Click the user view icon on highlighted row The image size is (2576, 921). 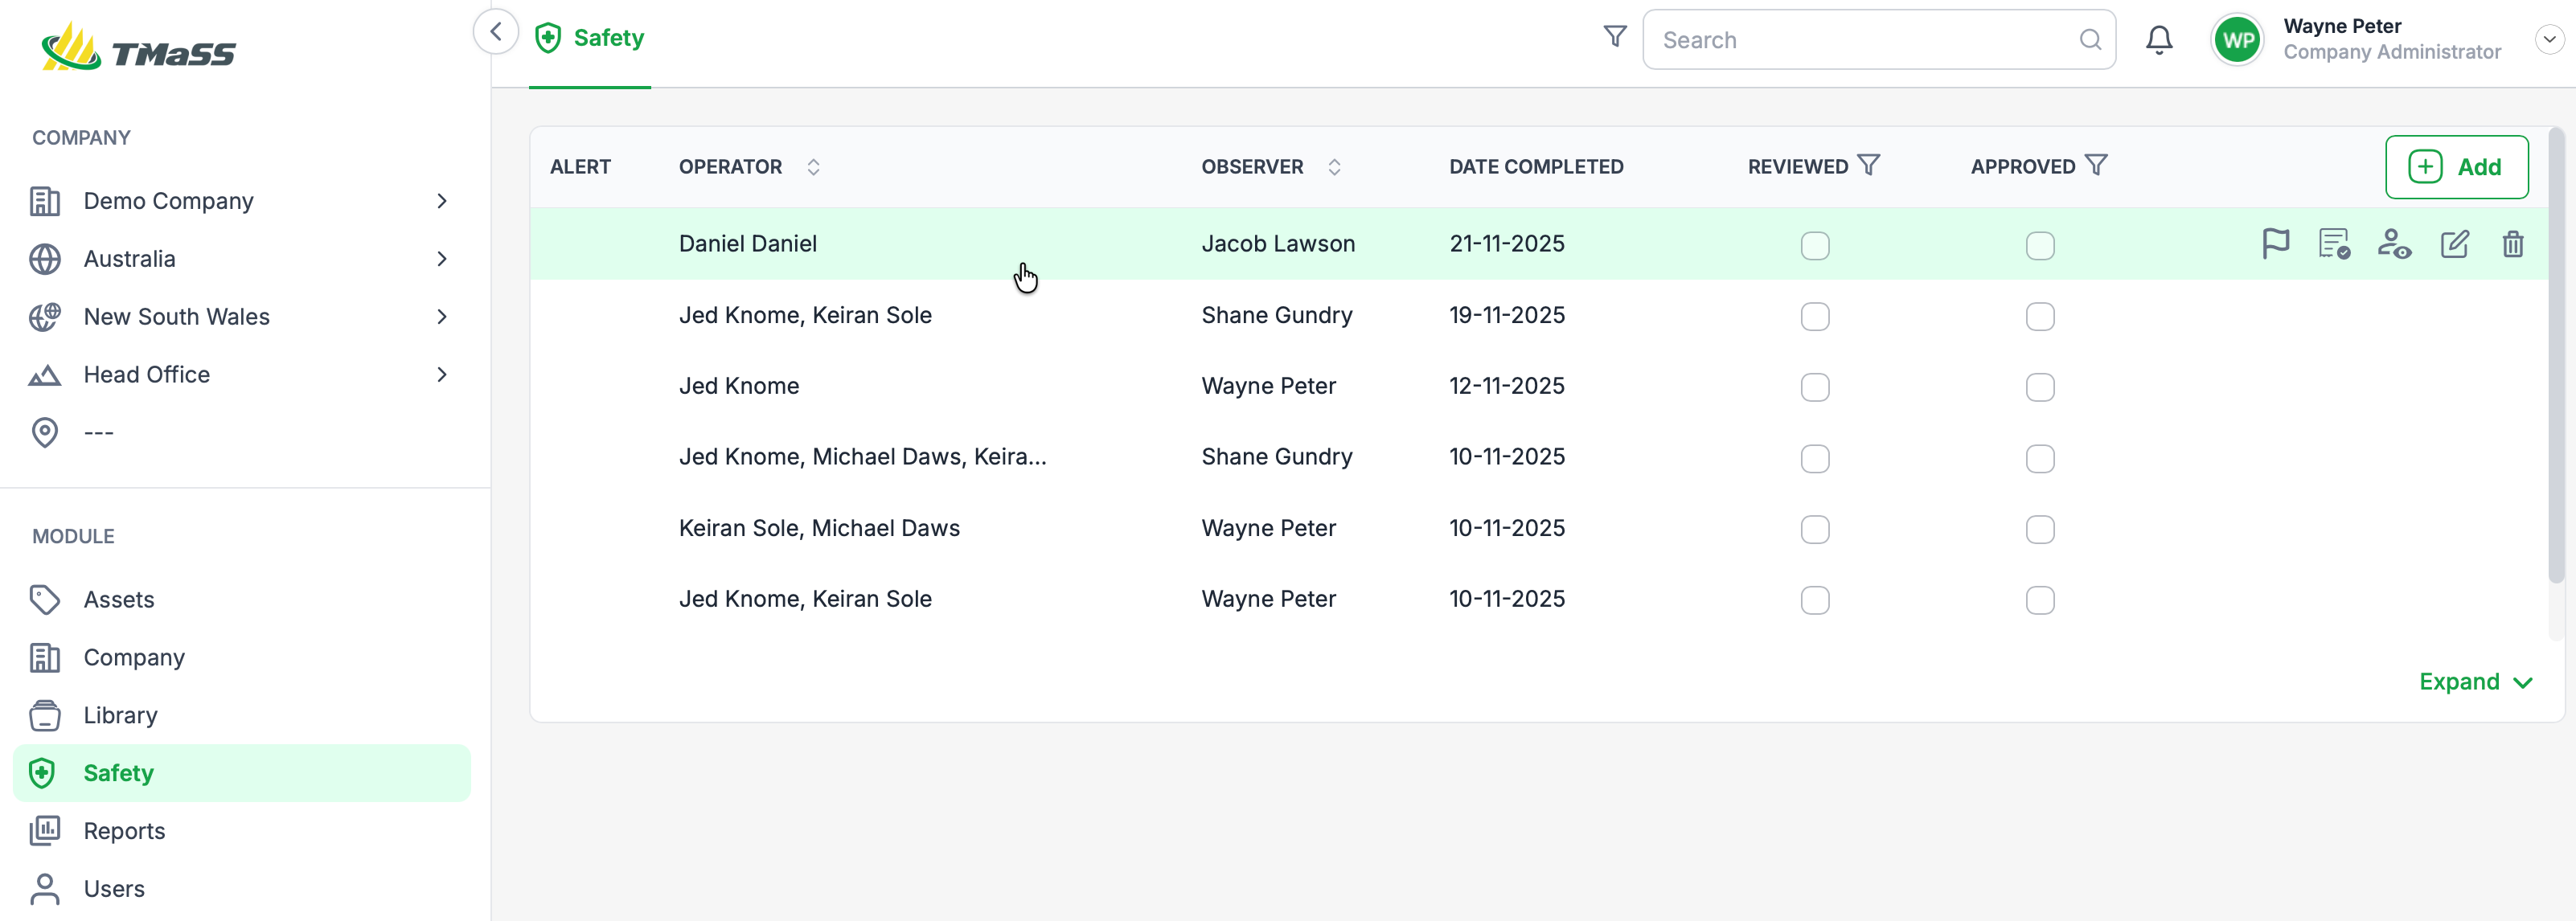coord(2394,244)
